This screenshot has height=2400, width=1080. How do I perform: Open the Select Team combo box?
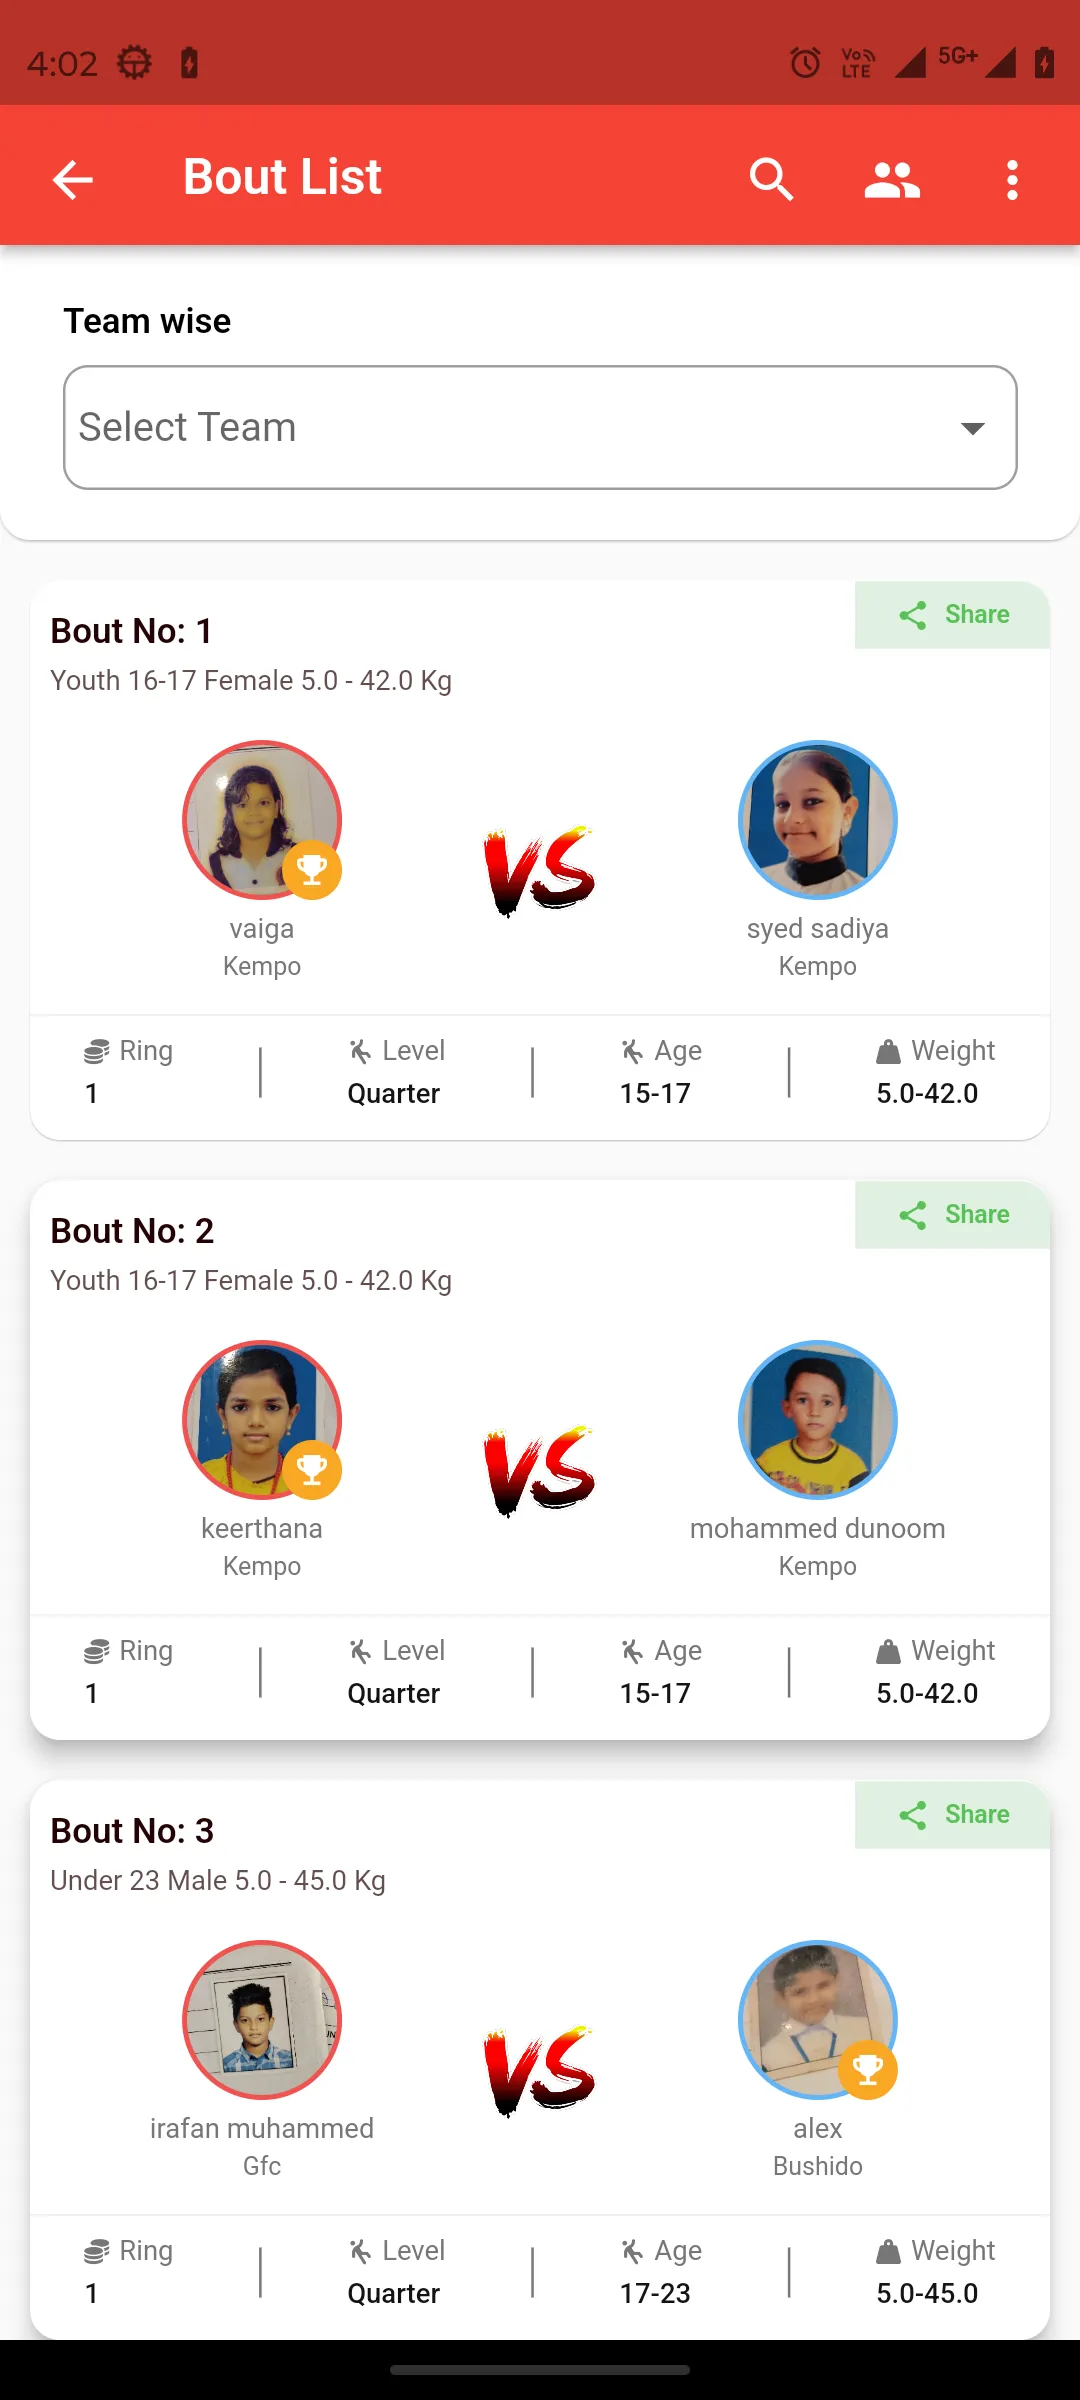540,427
